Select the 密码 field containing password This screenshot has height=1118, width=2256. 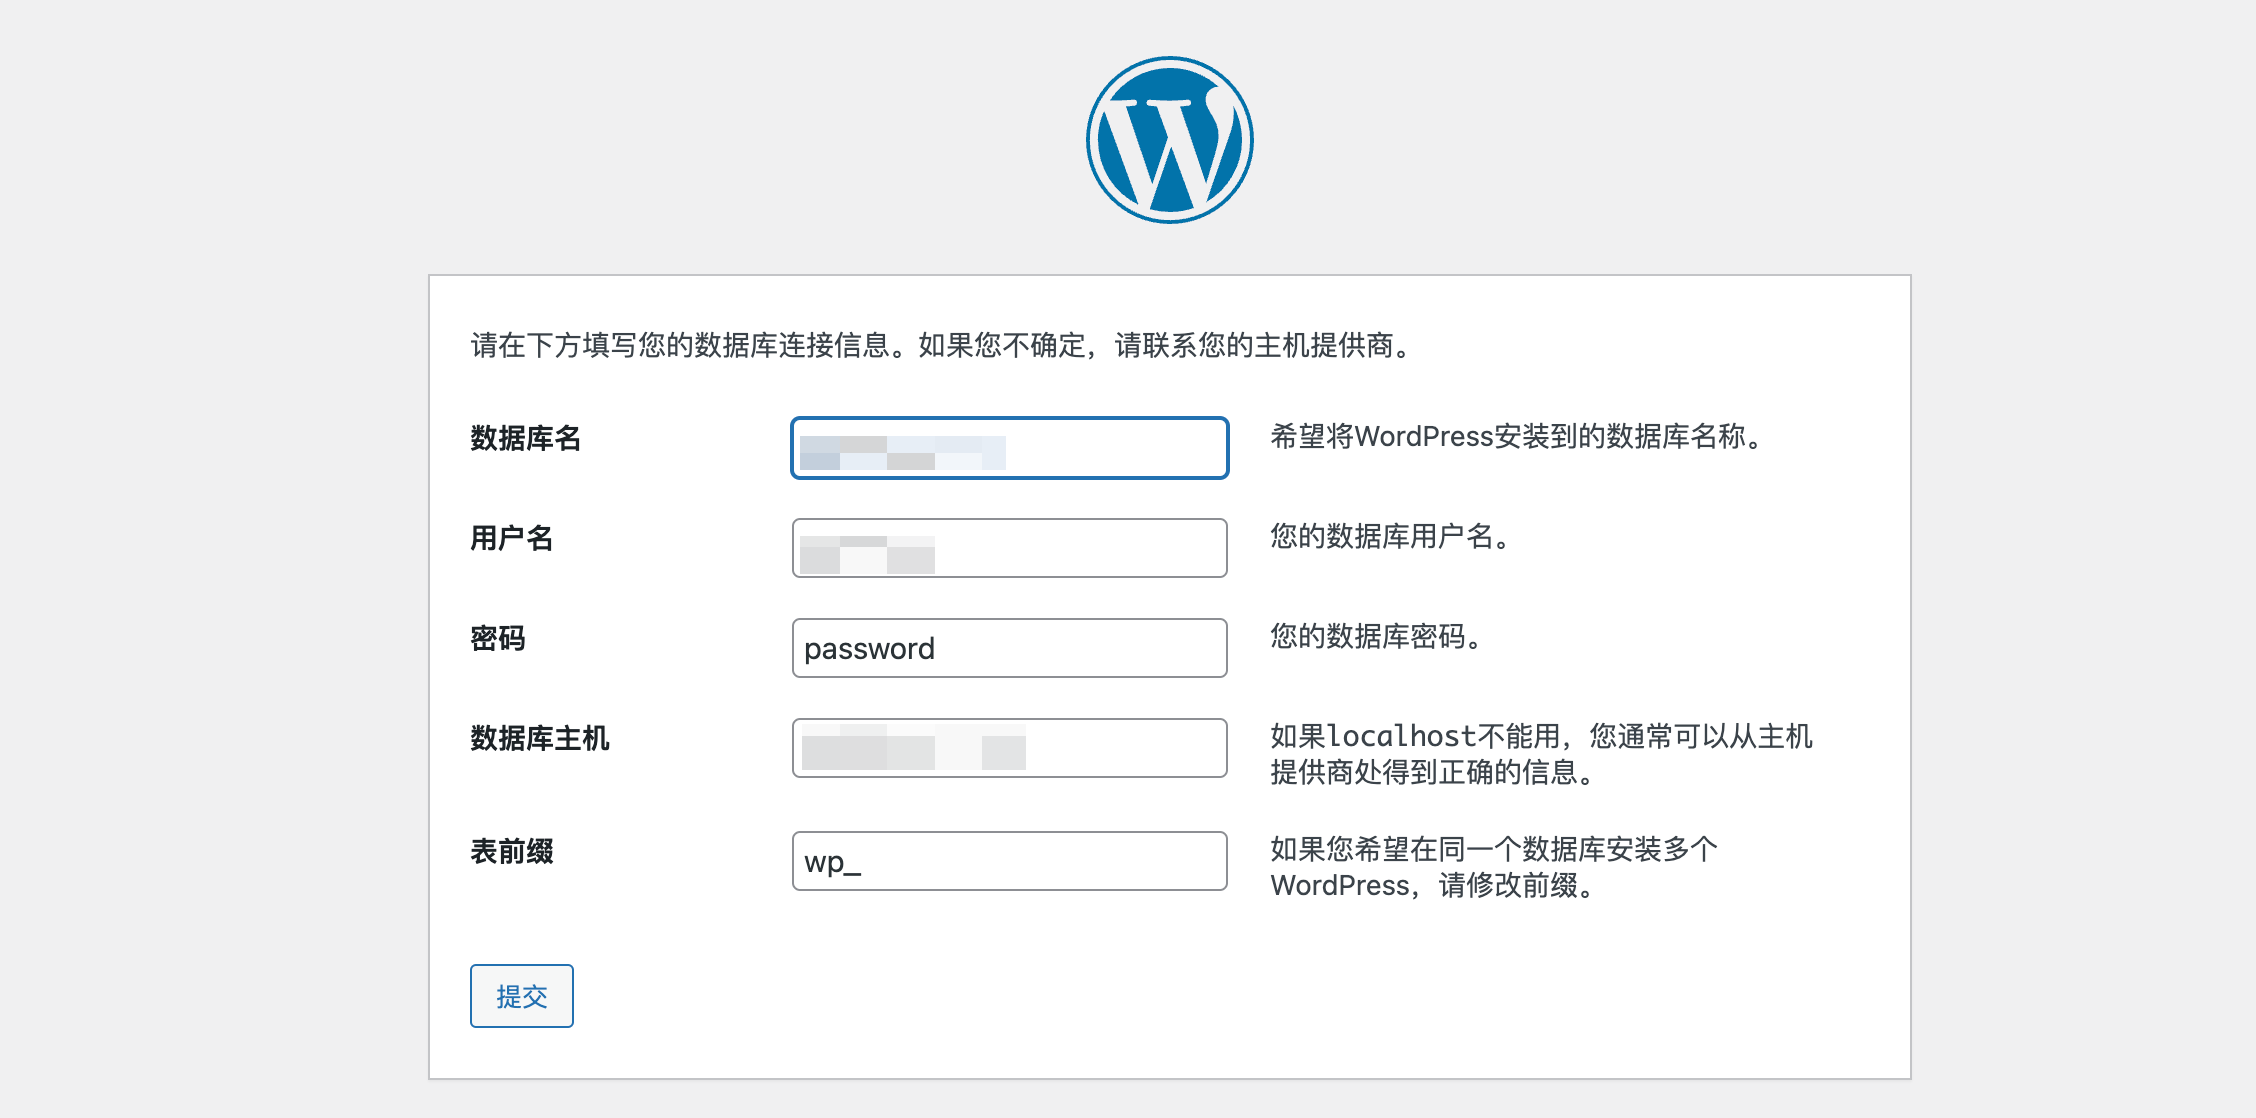pyautogui.click(x=1010, y=648)
